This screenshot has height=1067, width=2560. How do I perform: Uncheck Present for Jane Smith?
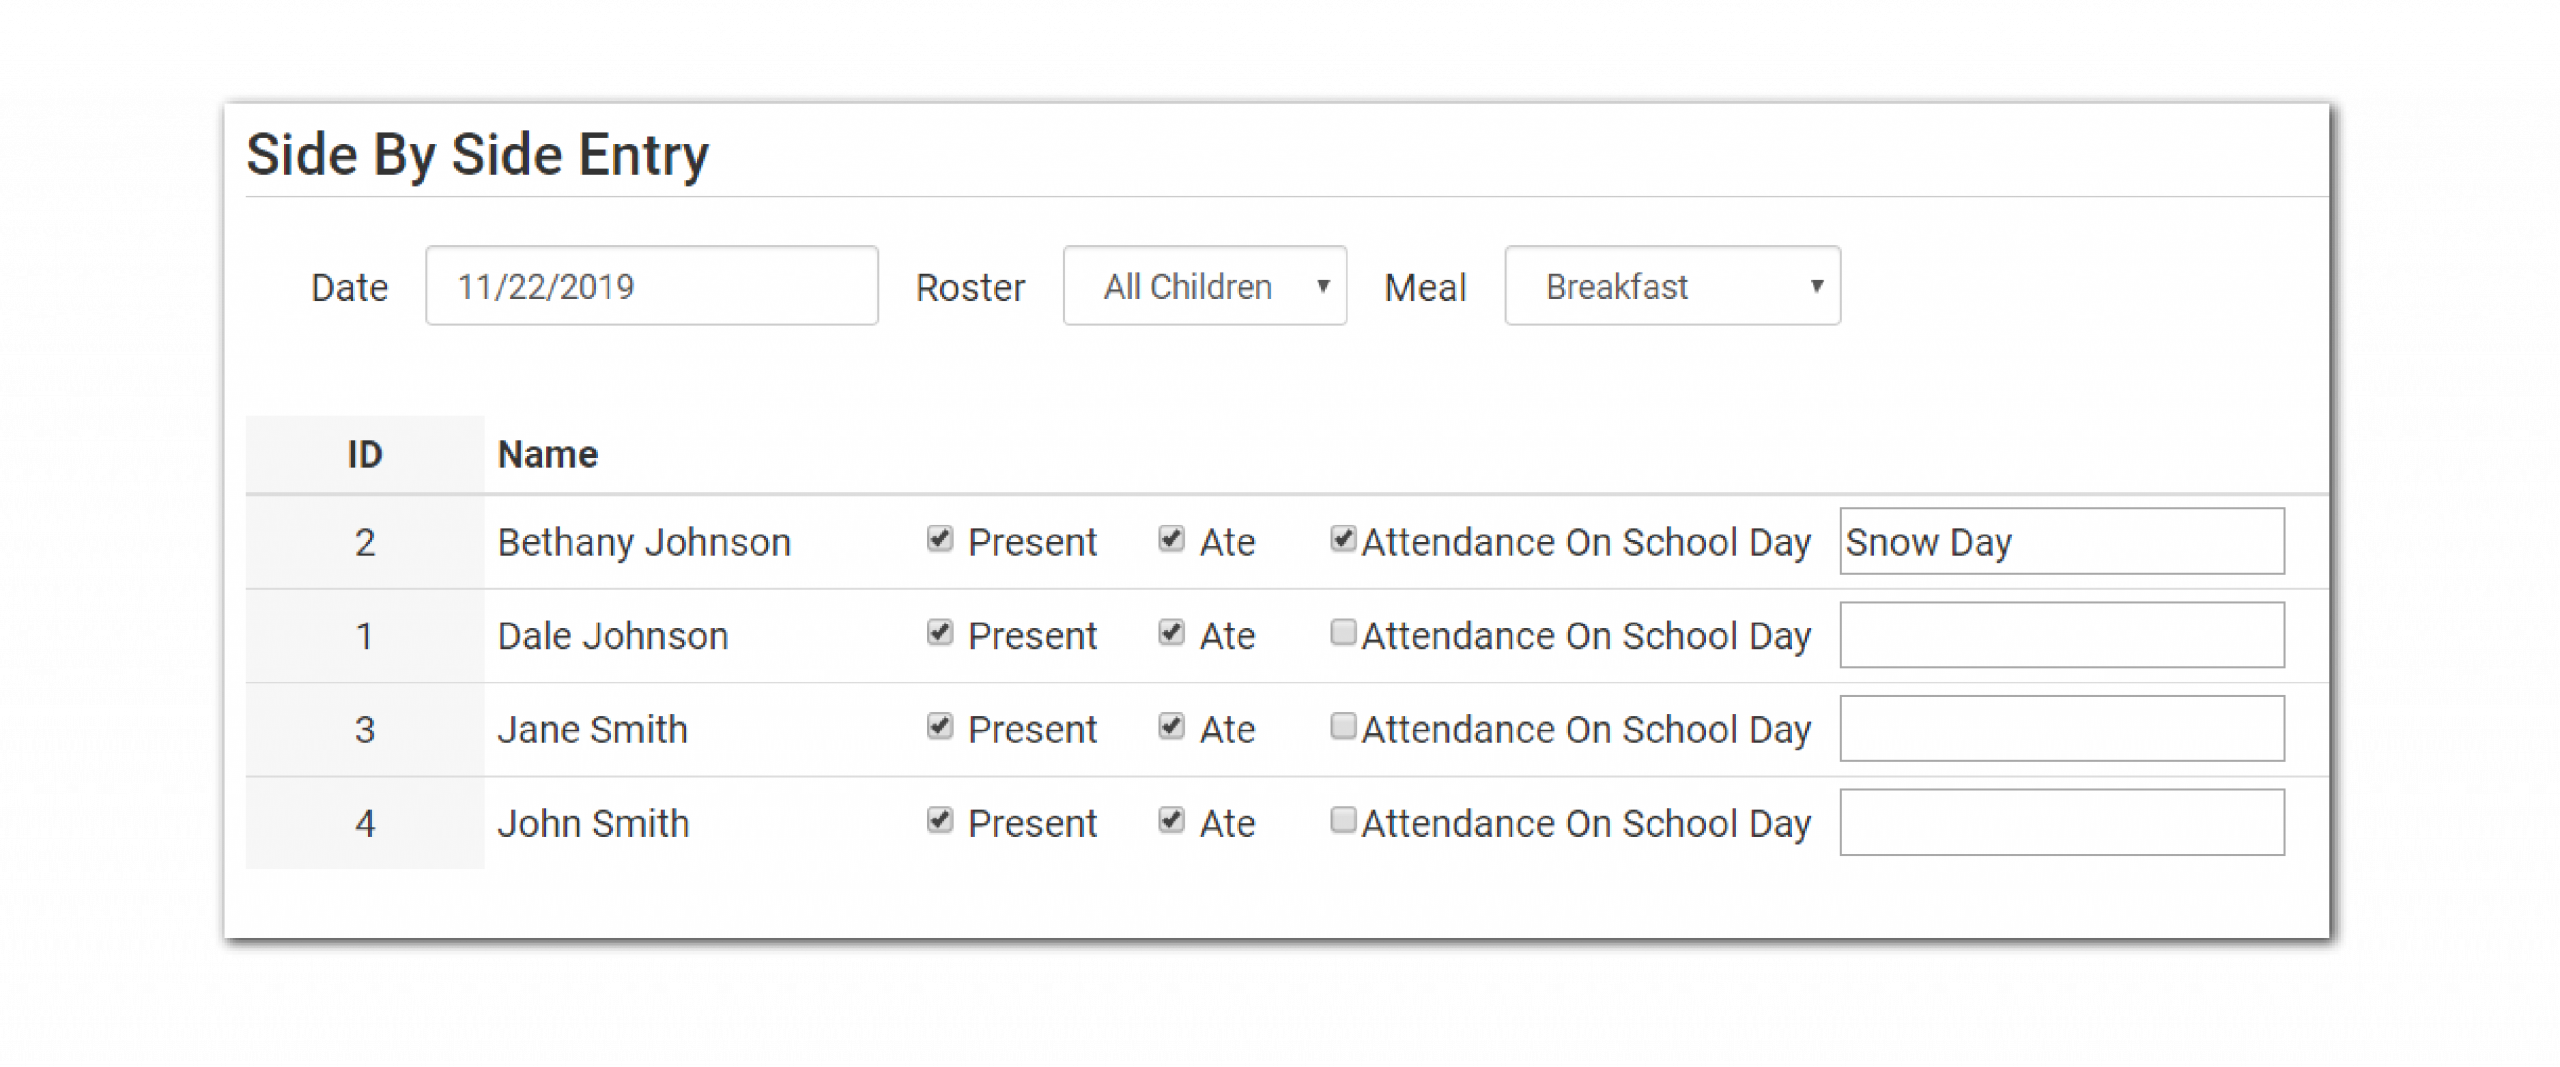(x=939, y=726)
